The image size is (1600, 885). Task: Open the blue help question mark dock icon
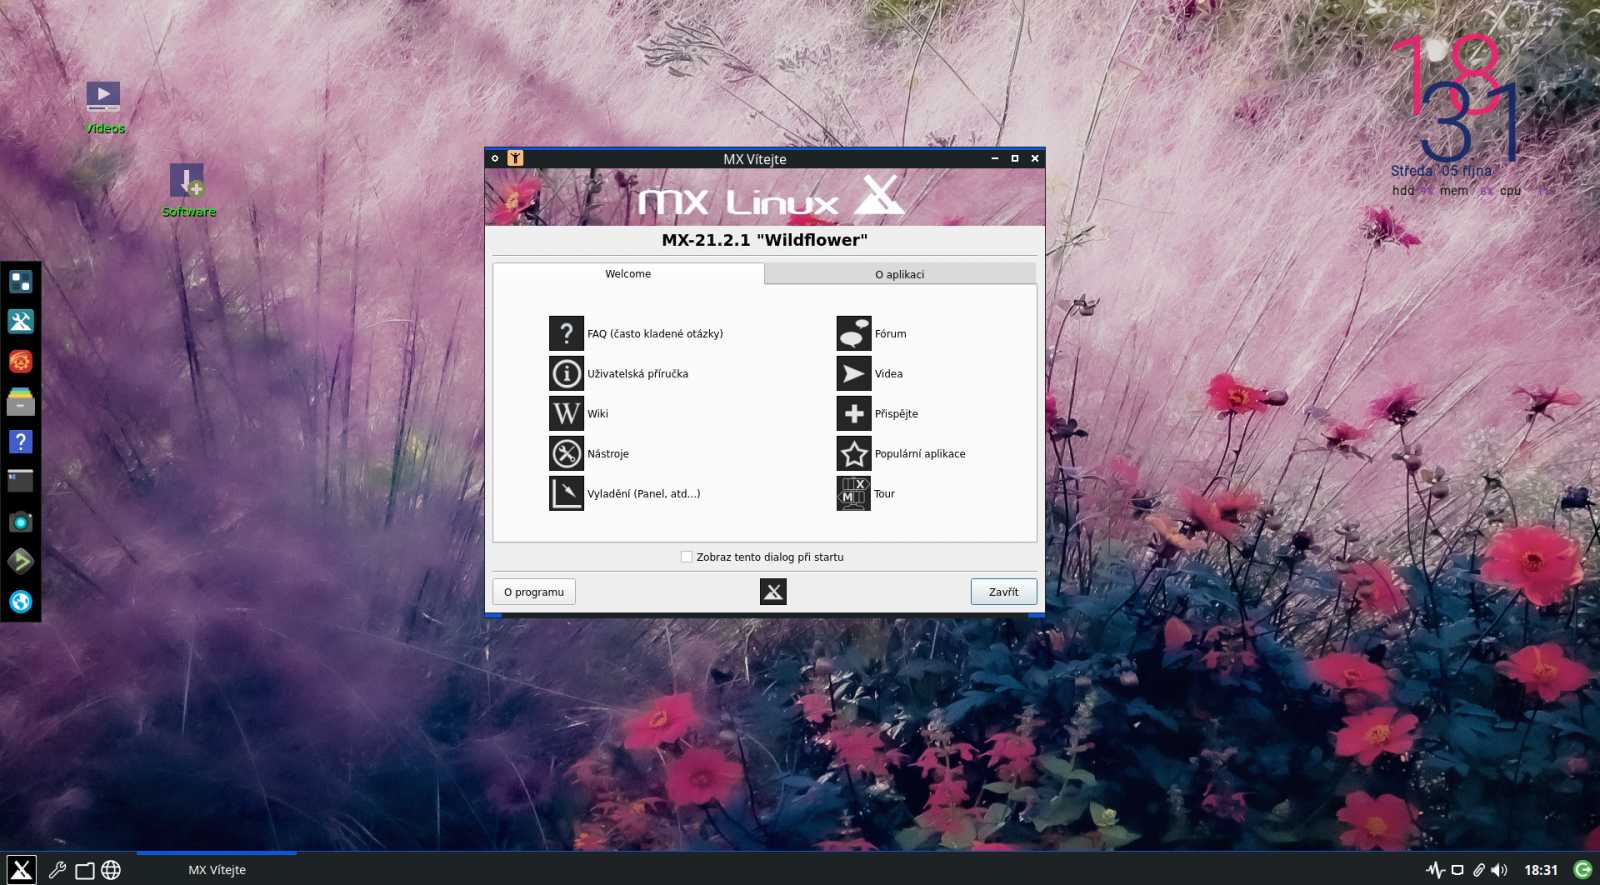[21, 441]
